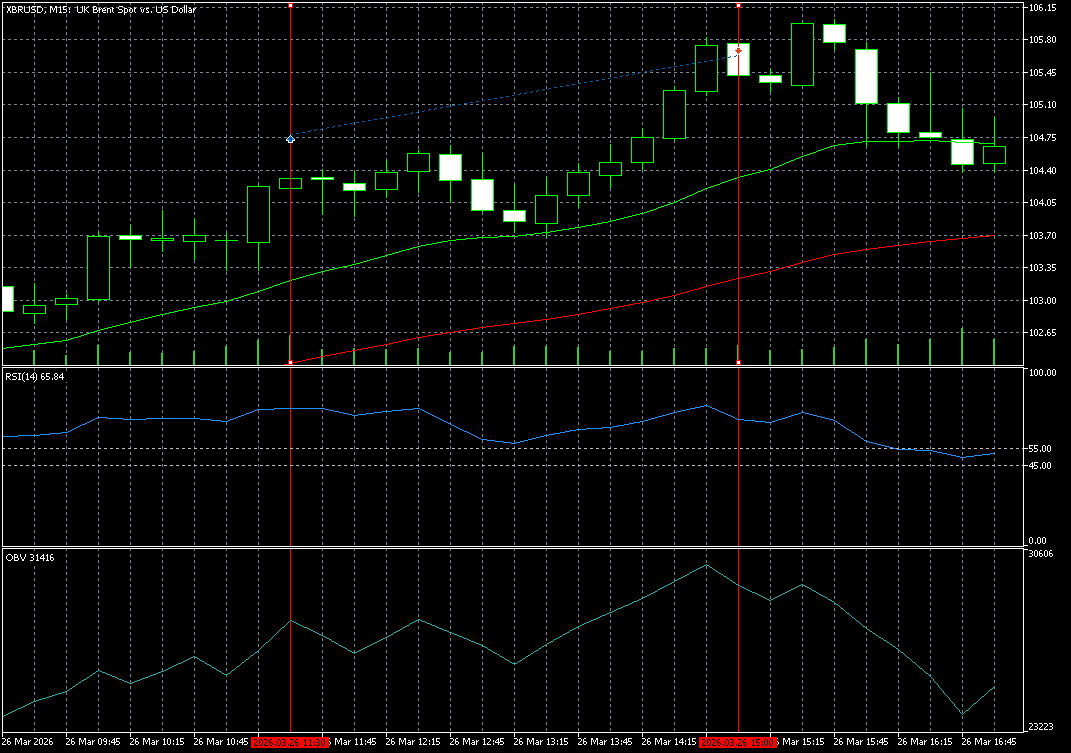Click the 104.75 price axis label
1071x753 pixels.
pos(1042,137)
